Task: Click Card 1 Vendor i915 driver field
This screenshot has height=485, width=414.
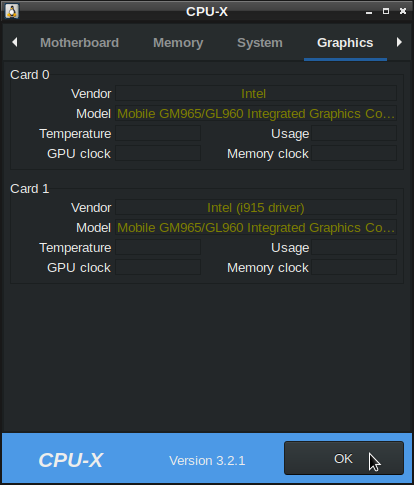Action: coord(256,208)
